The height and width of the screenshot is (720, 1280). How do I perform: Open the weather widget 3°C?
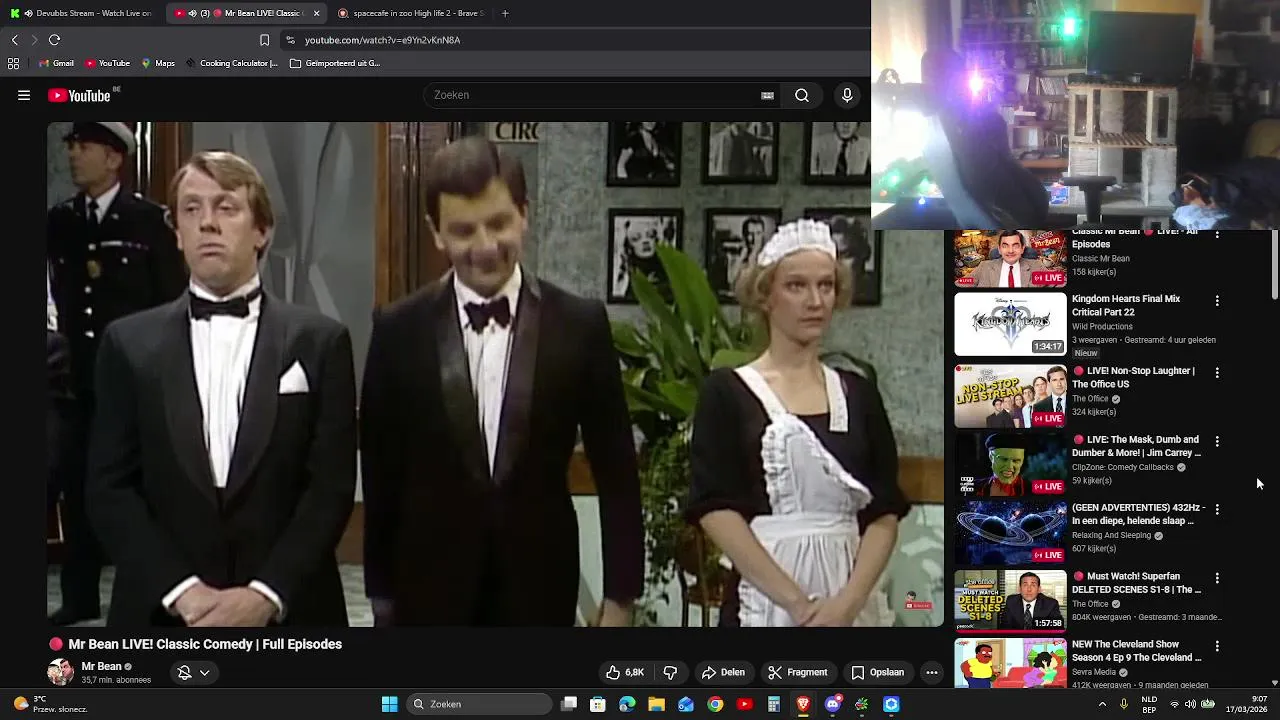(x=50, y=704)
